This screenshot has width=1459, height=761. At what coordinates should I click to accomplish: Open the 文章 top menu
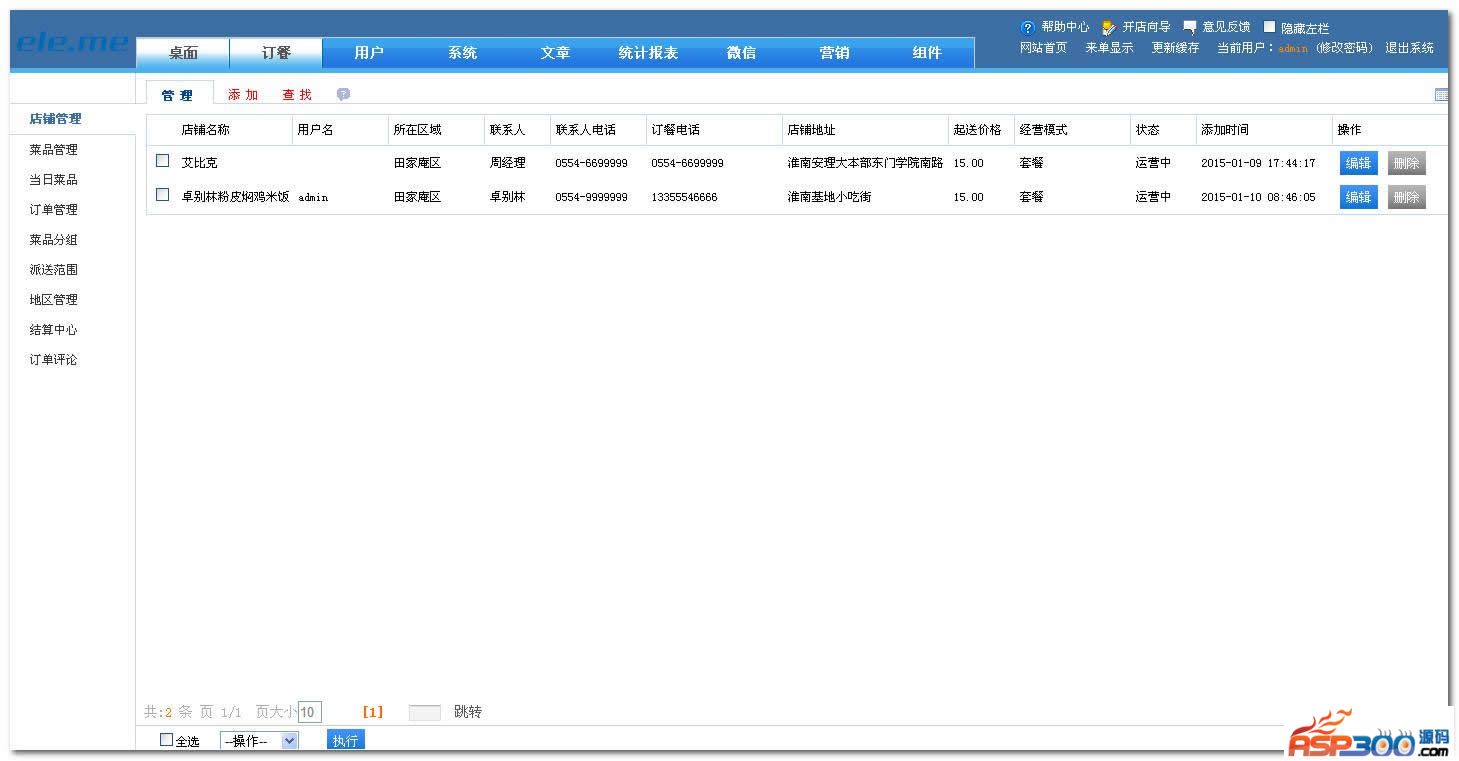(555, 53)
